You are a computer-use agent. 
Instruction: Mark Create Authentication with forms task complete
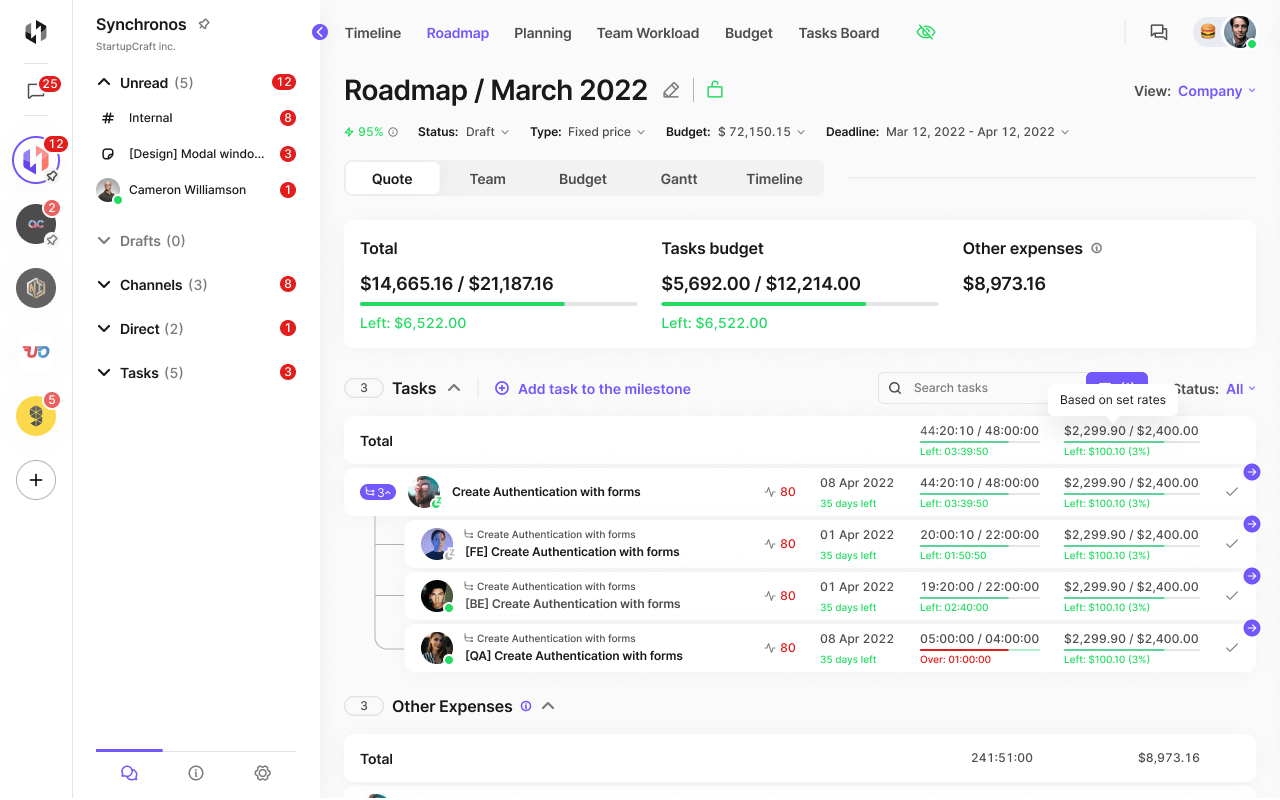(x=1232, y=491)
